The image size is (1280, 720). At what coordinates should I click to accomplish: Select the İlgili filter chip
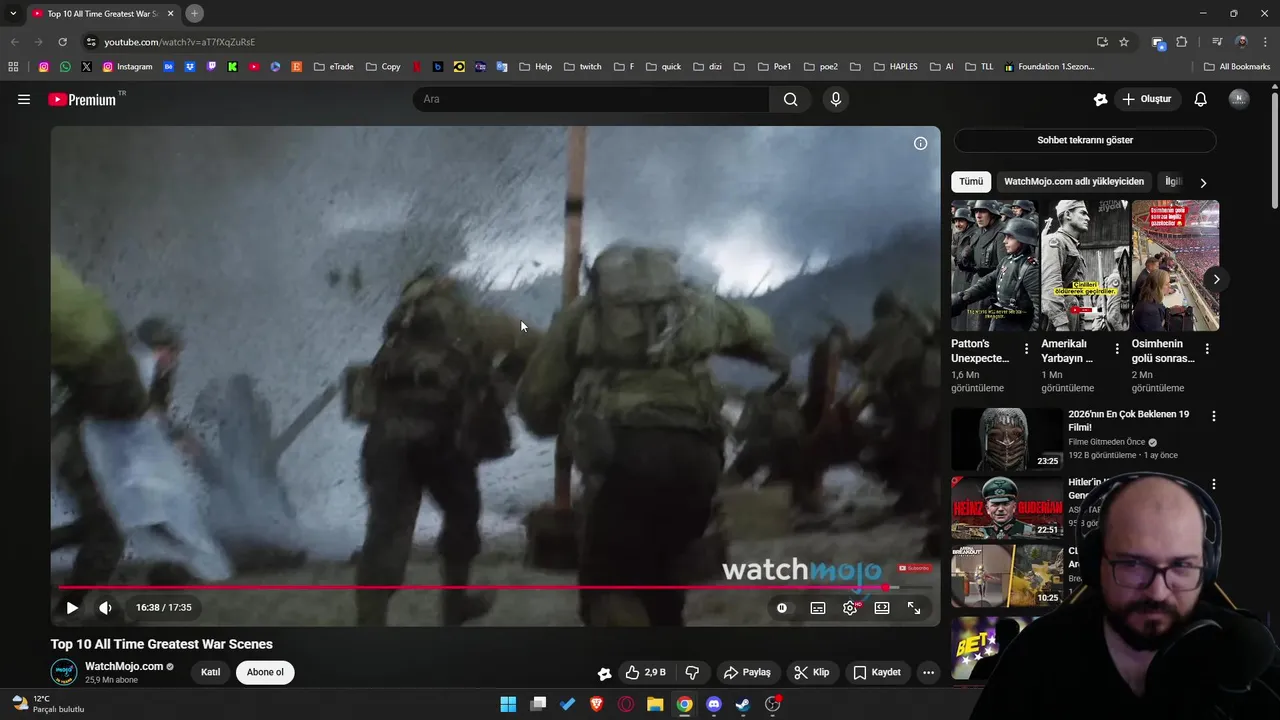click(1174, 181)
